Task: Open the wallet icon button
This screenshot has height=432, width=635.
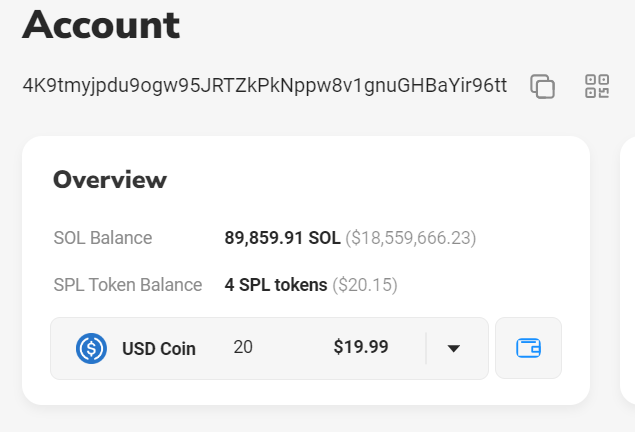Action: (x=528, y=348)
